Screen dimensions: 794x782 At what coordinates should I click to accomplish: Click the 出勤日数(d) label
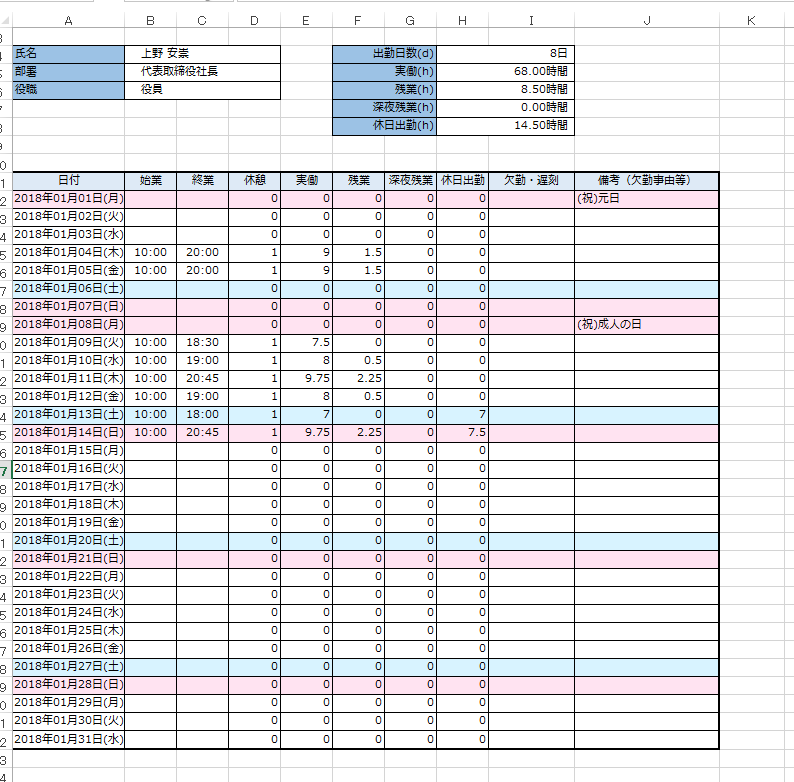[384, 54]
